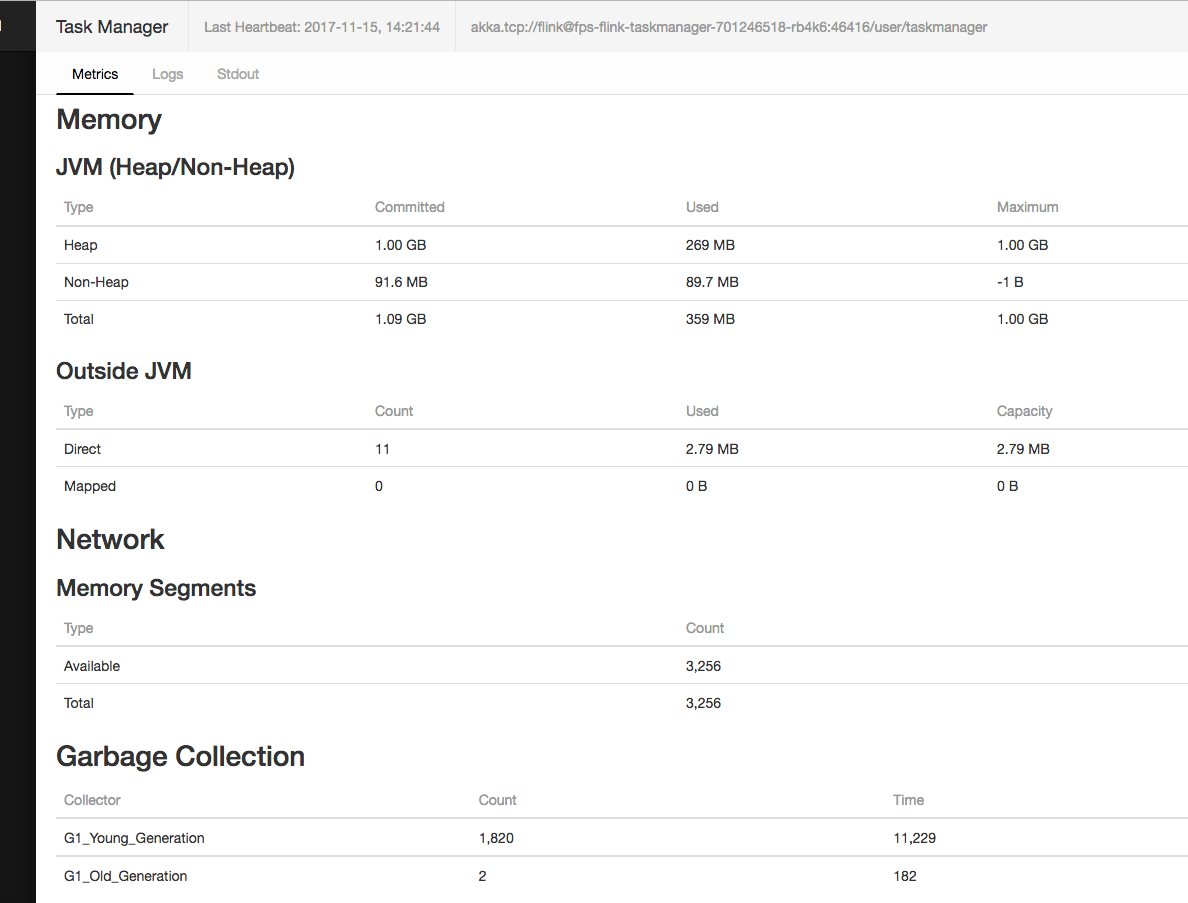
Task: Click the Time column header
Action: click(908, 800)
